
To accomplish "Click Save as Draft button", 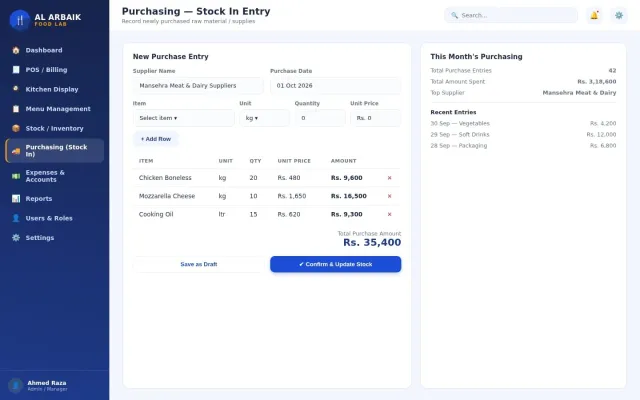I will [x=199, y=264].
